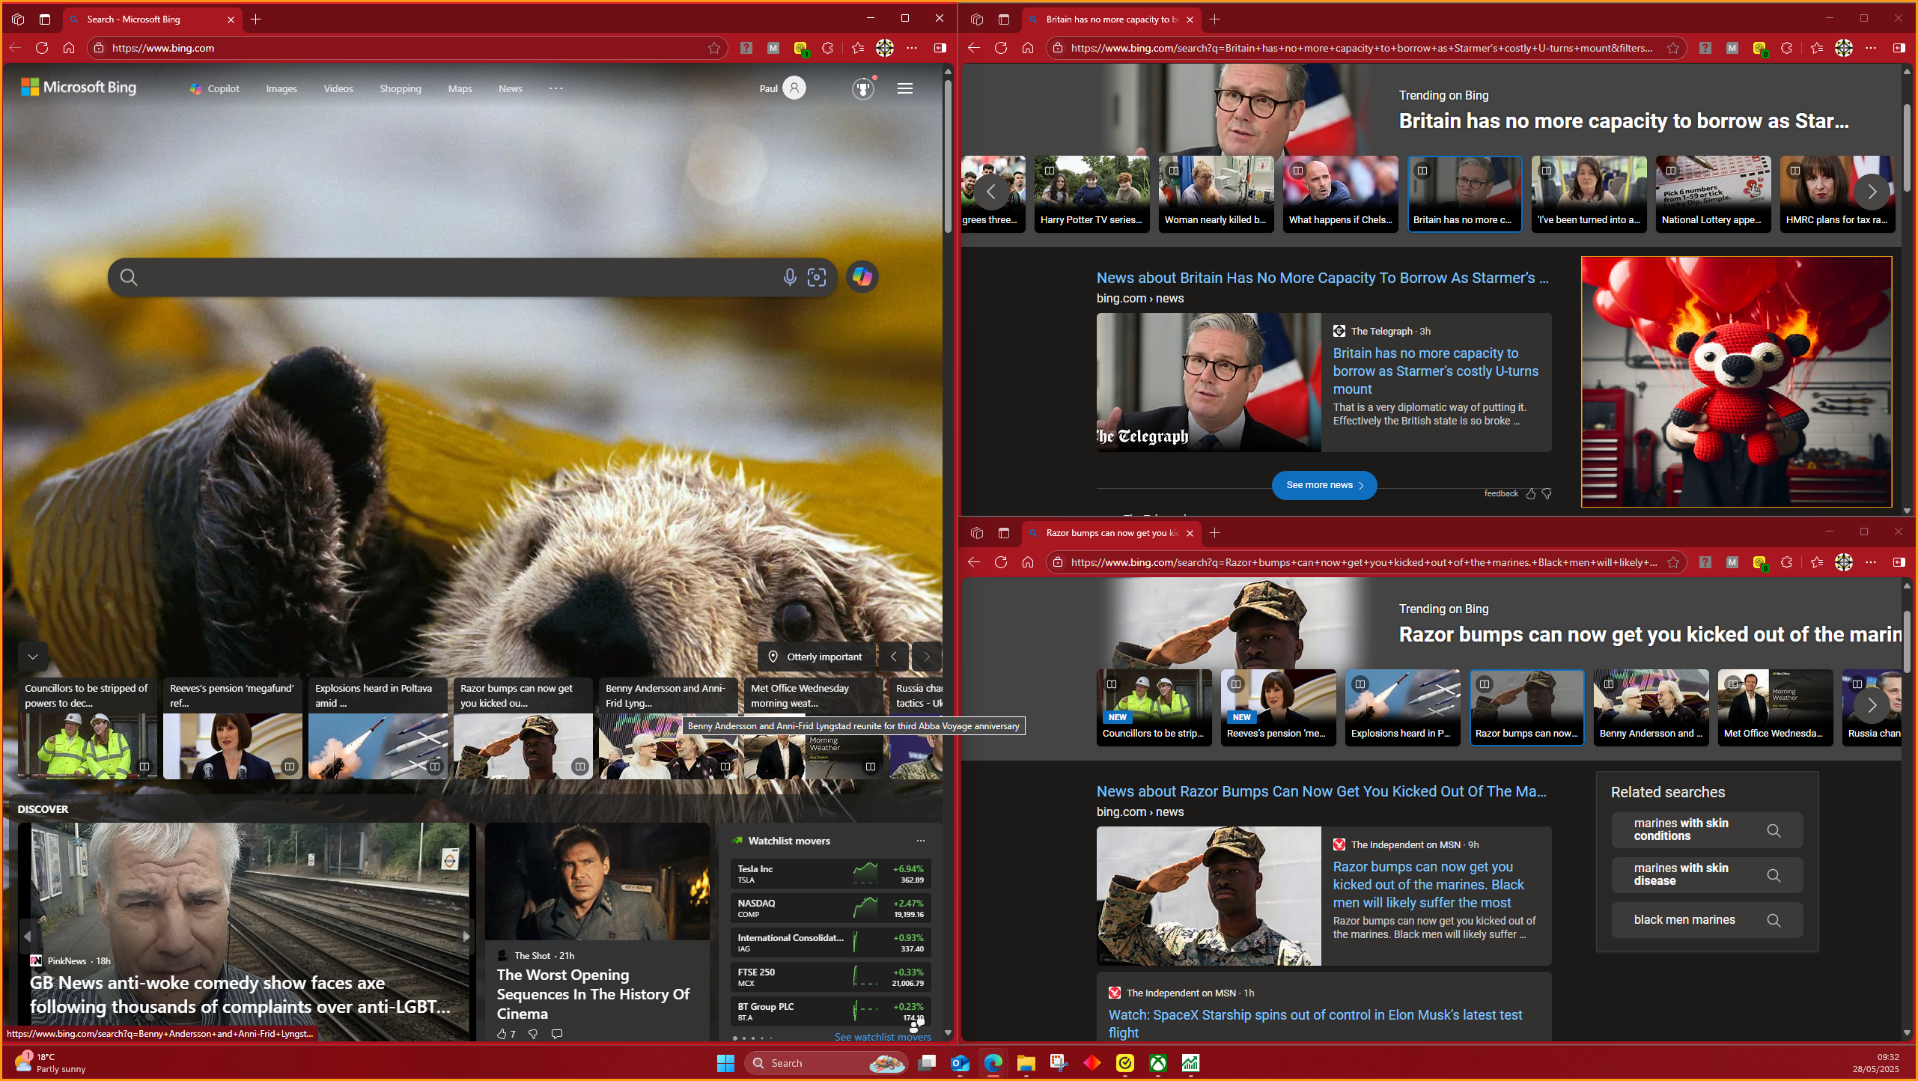Open Microsoft Rewards trophy icon on Bing homepage
The height and width of the screenshot is (1081, 1918).
coord(863,89)
